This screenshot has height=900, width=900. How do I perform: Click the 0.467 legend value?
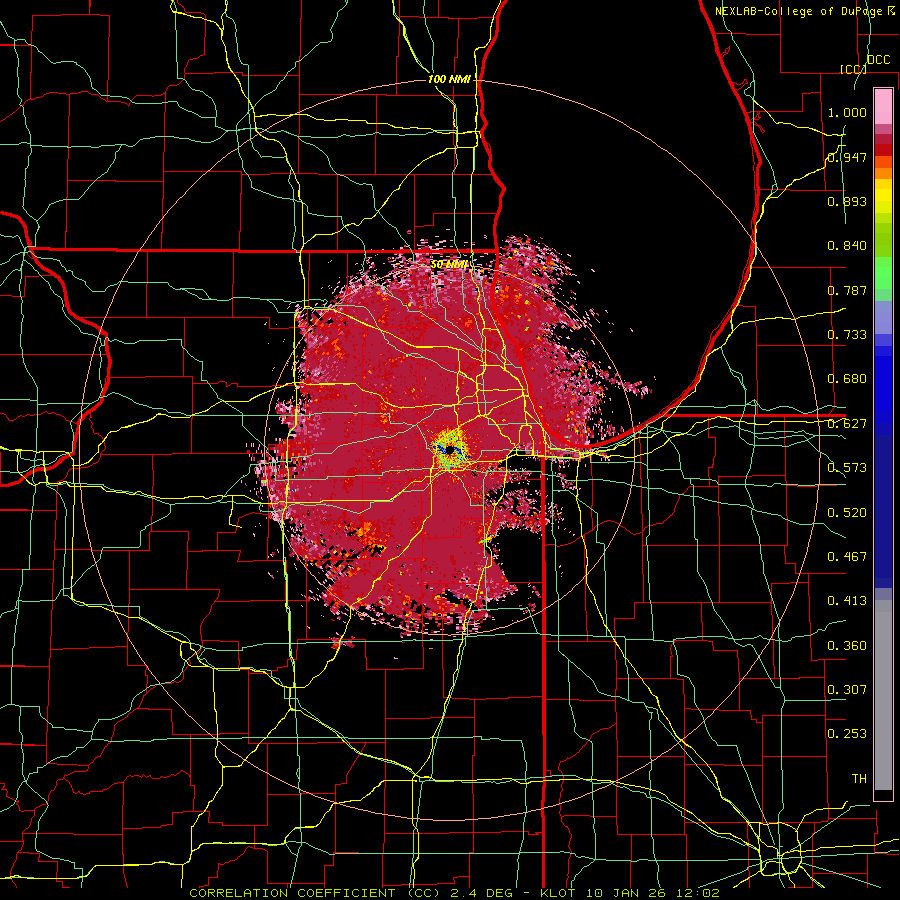(x=847, y=556)
